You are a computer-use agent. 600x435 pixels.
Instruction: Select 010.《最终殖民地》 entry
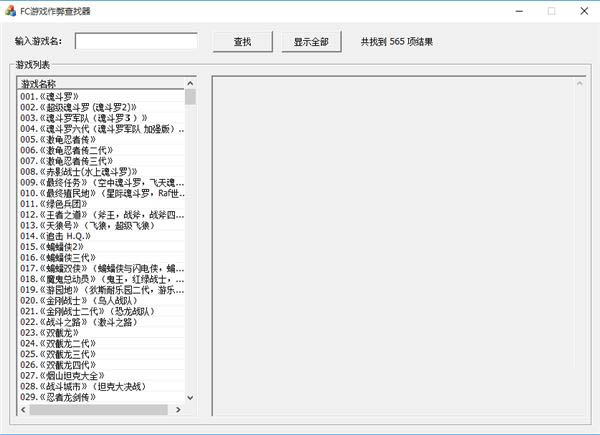point(102,193)
